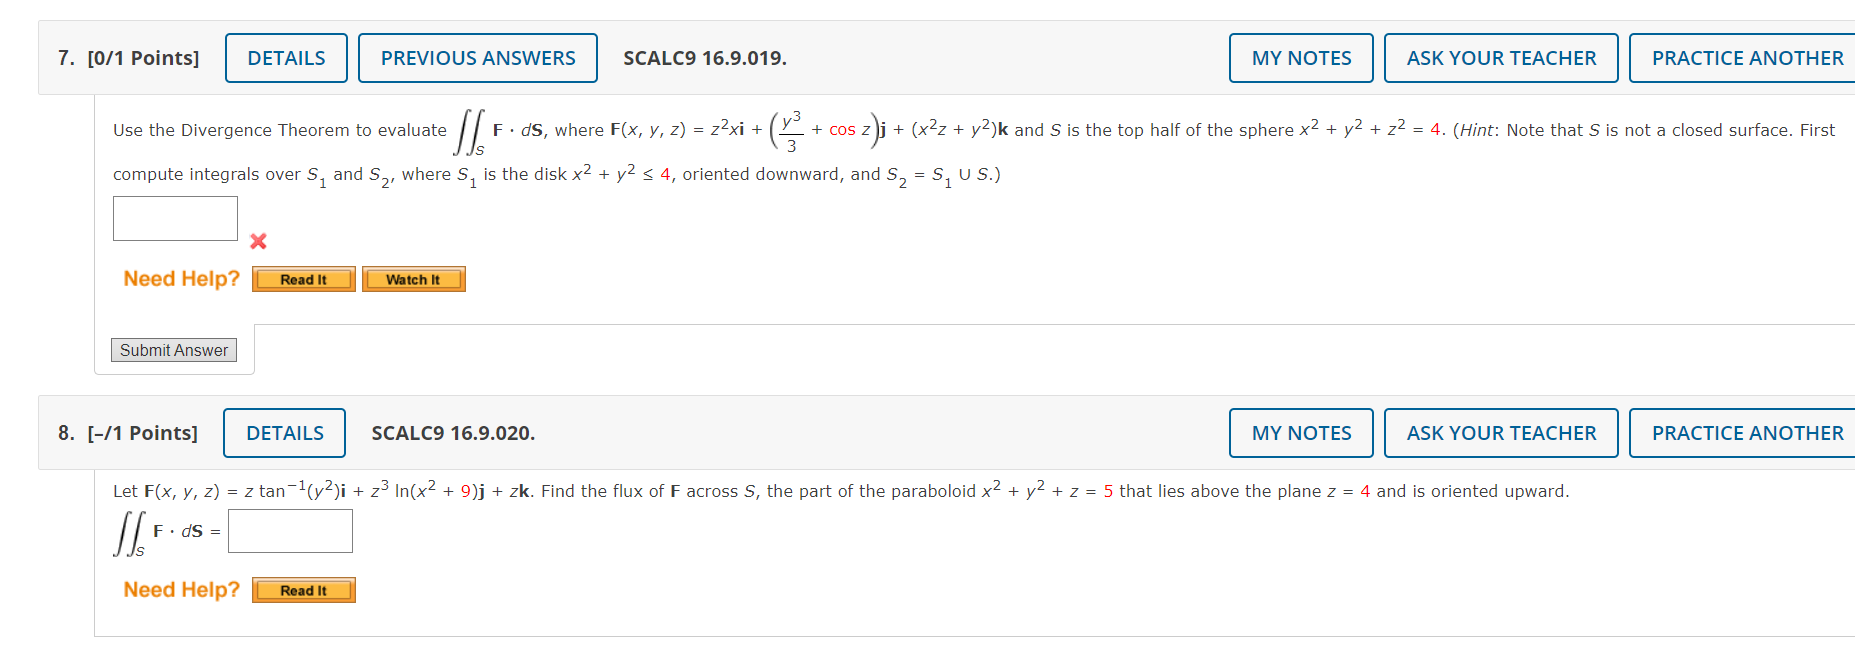This screenshot has height=665, width=1855.
Task: Click the SCALC9 16.9.019 problem title
Action: (x=704, y=57)
